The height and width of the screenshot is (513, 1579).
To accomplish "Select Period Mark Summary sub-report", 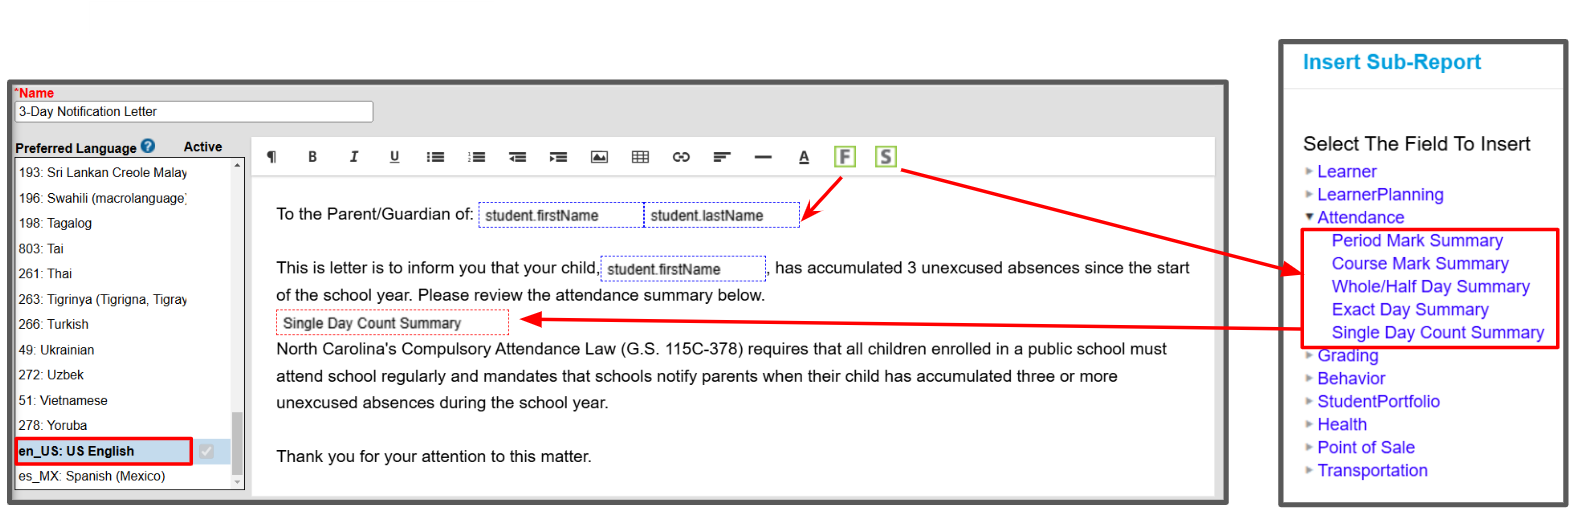I will click(x=1417, y=241).
